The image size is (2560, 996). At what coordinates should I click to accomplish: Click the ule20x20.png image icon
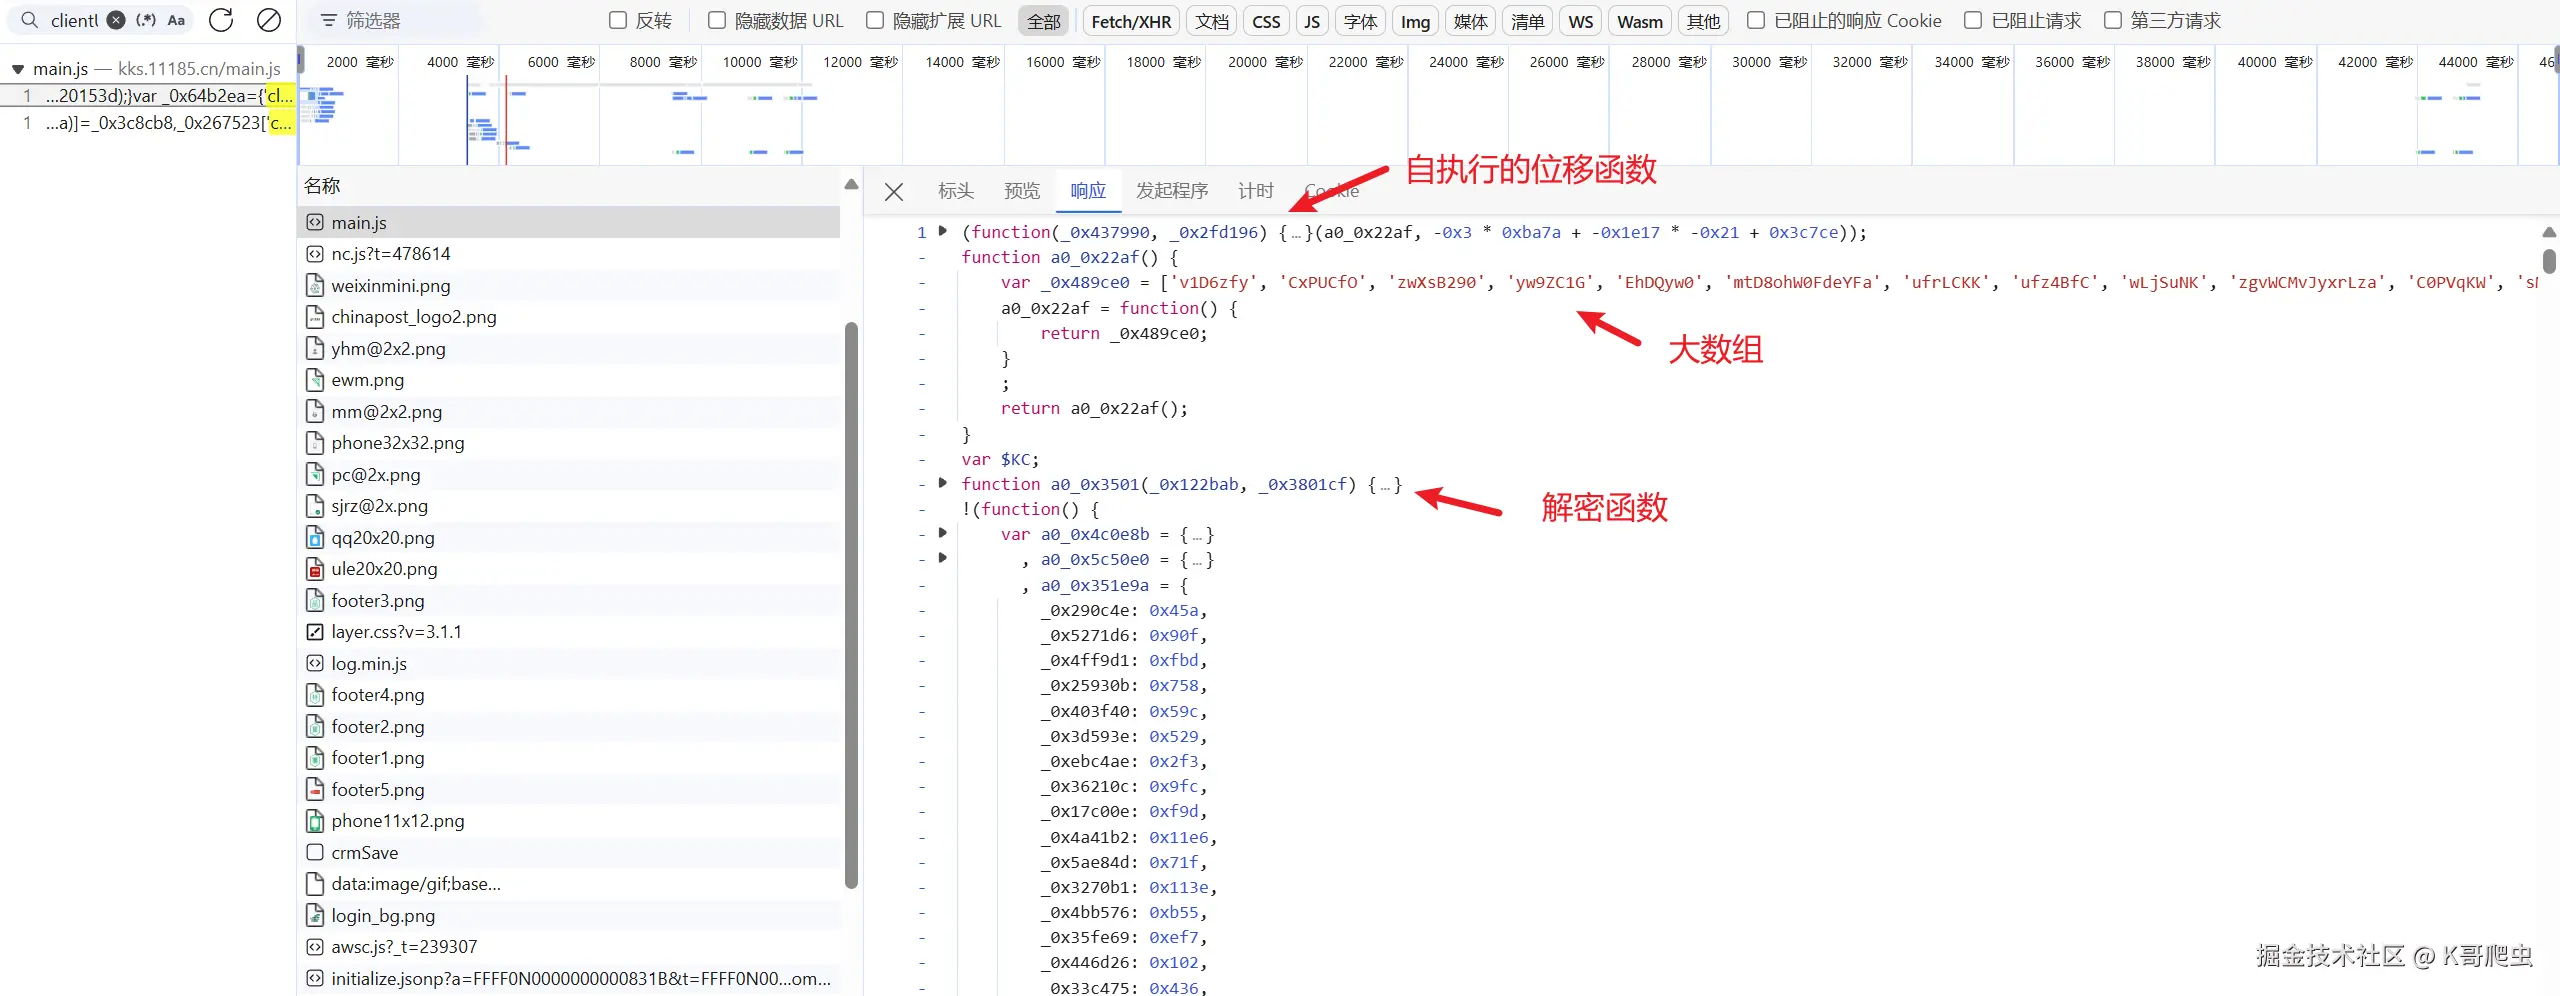tap(314, 569)
